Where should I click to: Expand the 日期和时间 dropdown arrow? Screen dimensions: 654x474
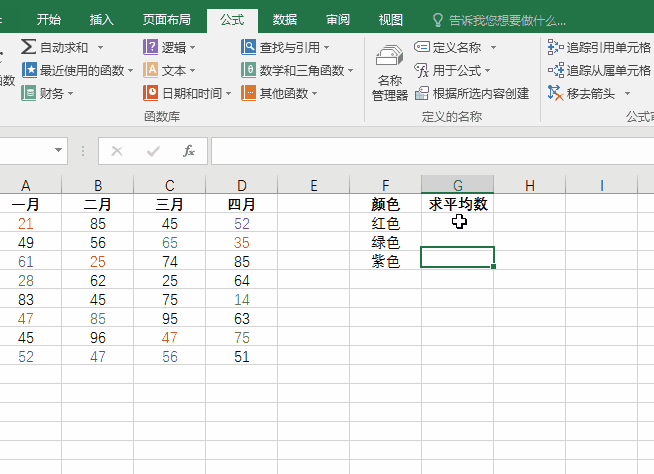(228, 93)
